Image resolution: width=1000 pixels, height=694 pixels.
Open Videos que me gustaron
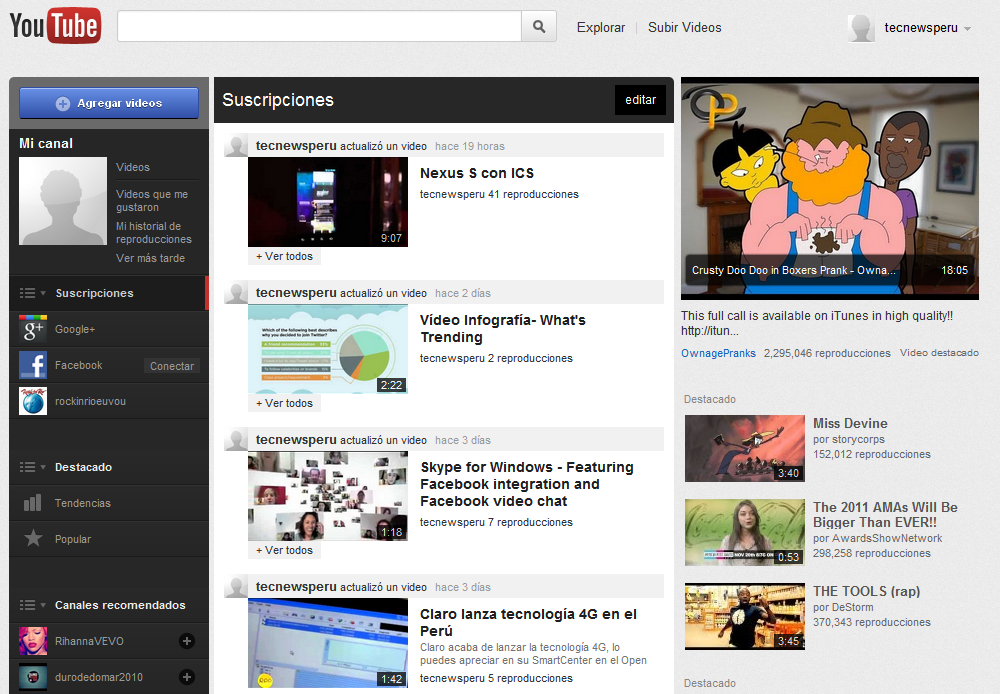coord(152,200)
